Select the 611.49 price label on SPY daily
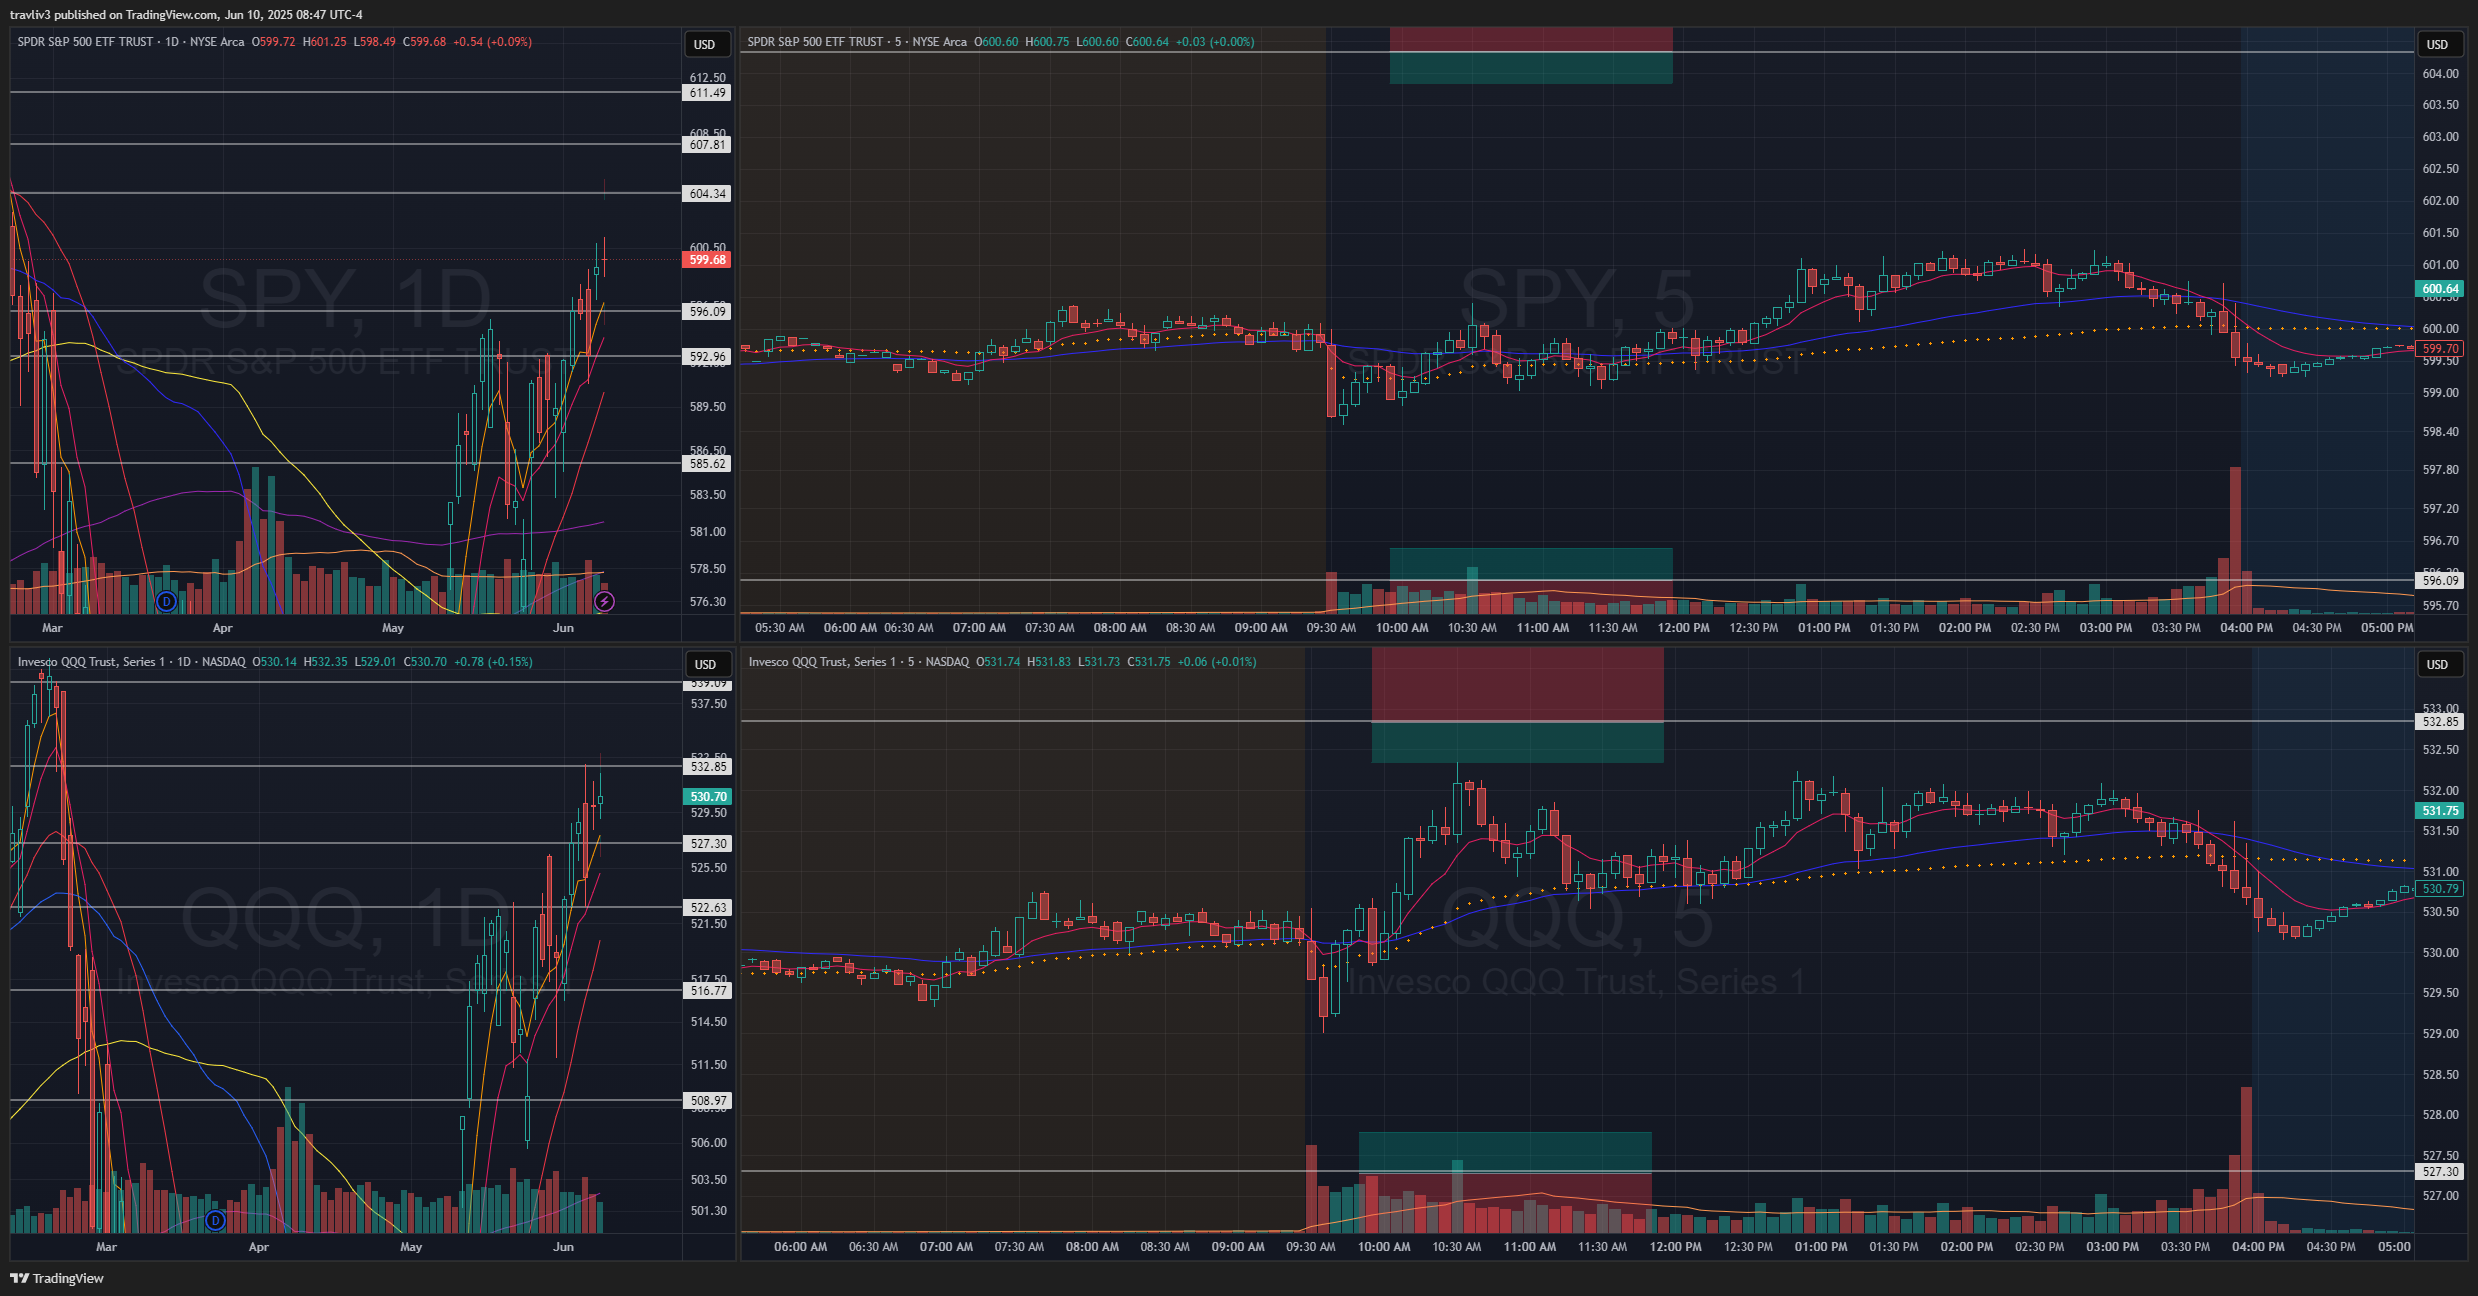This screenshot has width=2478, height=1296. (x=708, y=93)
